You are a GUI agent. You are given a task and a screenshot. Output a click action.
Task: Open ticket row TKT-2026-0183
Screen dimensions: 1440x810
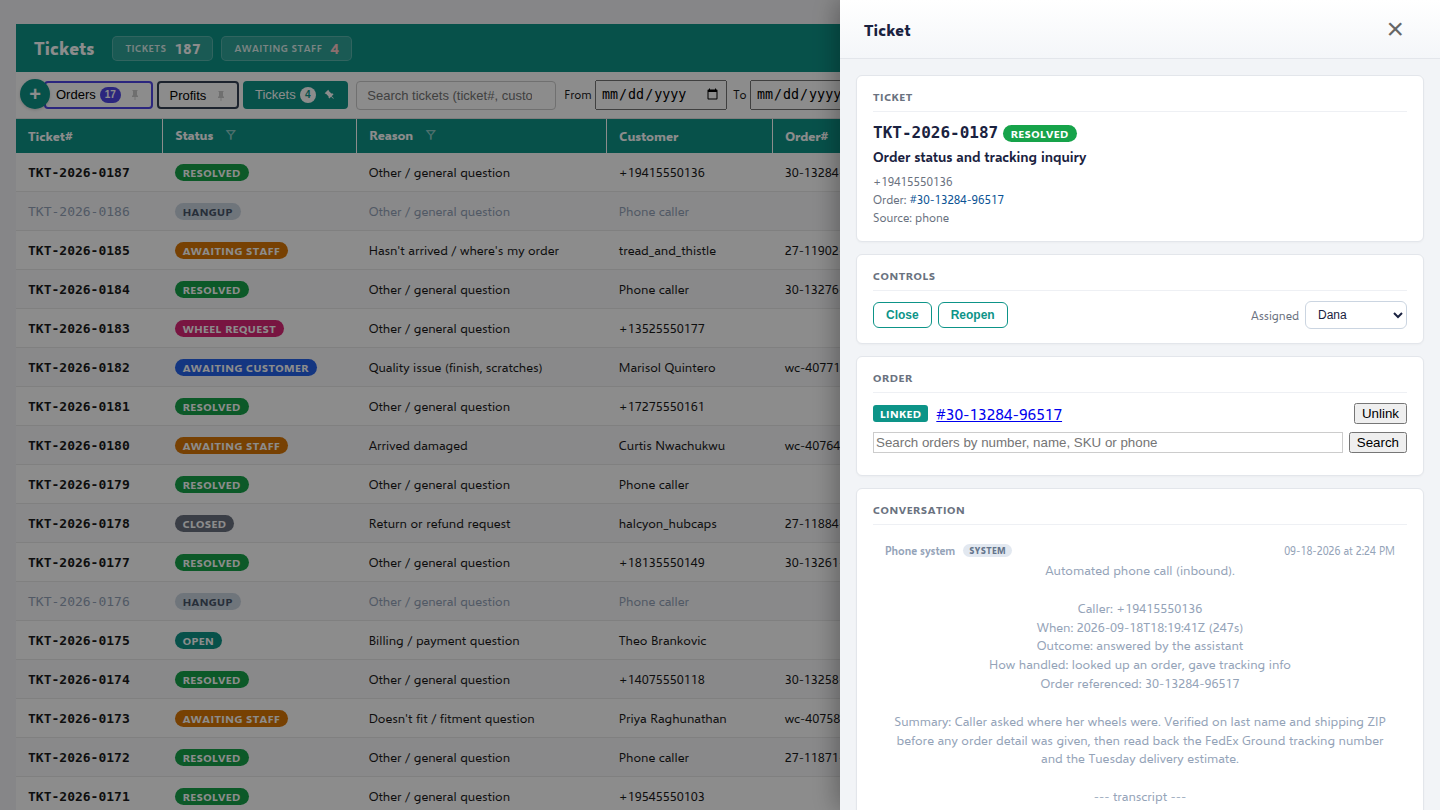point(428,329)
